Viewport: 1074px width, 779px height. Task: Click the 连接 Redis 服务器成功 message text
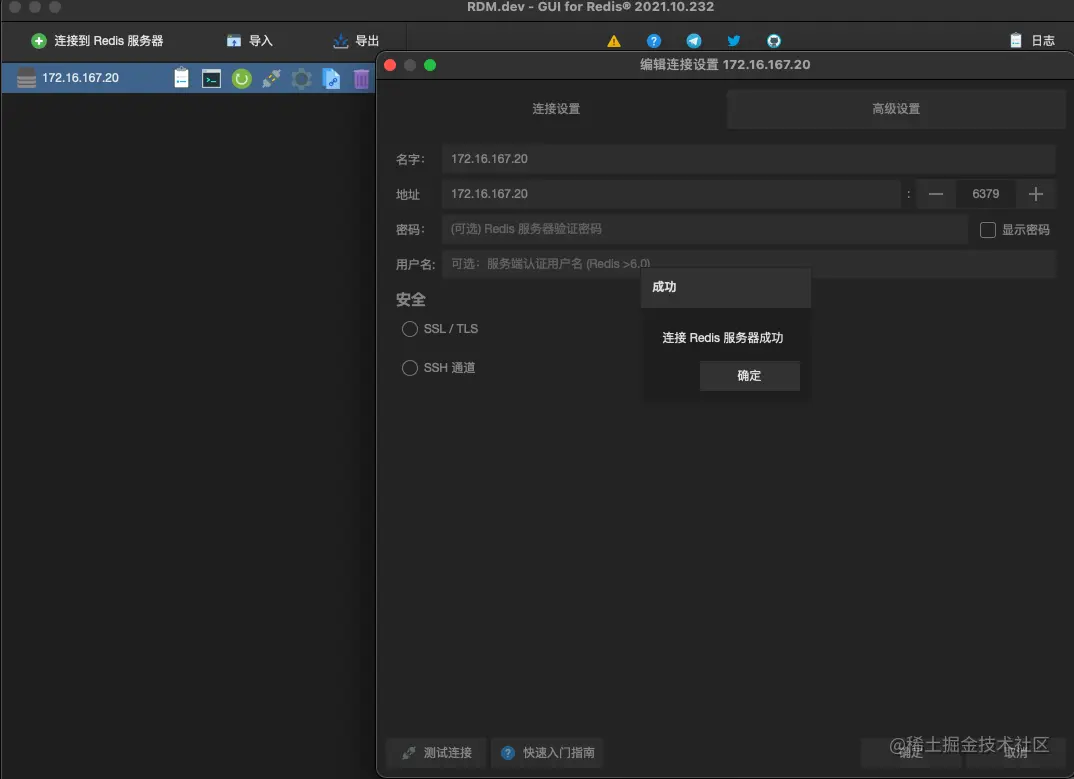coord(723,338)
